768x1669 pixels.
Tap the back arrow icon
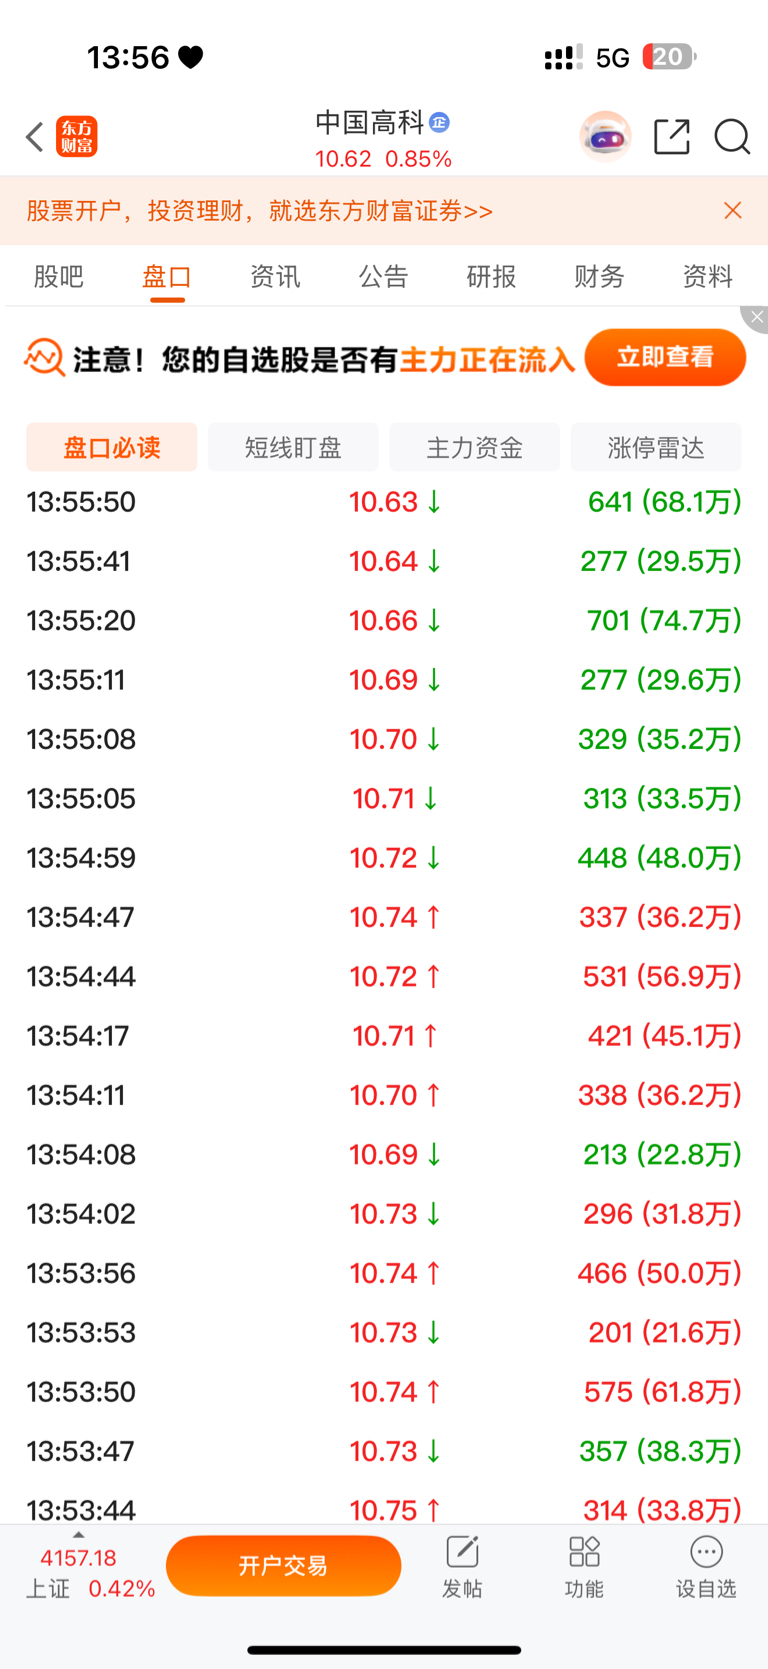[x=35, y=137]
